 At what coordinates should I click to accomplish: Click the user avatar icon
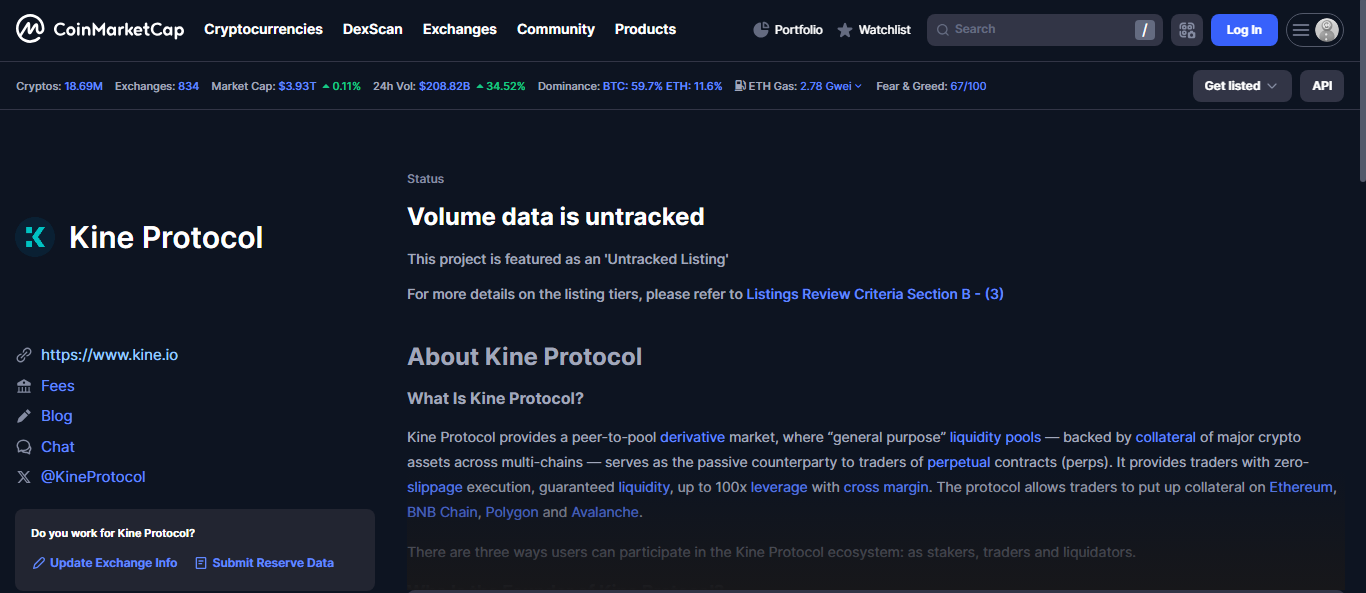pyautogui.click(x=1327, y=30)
